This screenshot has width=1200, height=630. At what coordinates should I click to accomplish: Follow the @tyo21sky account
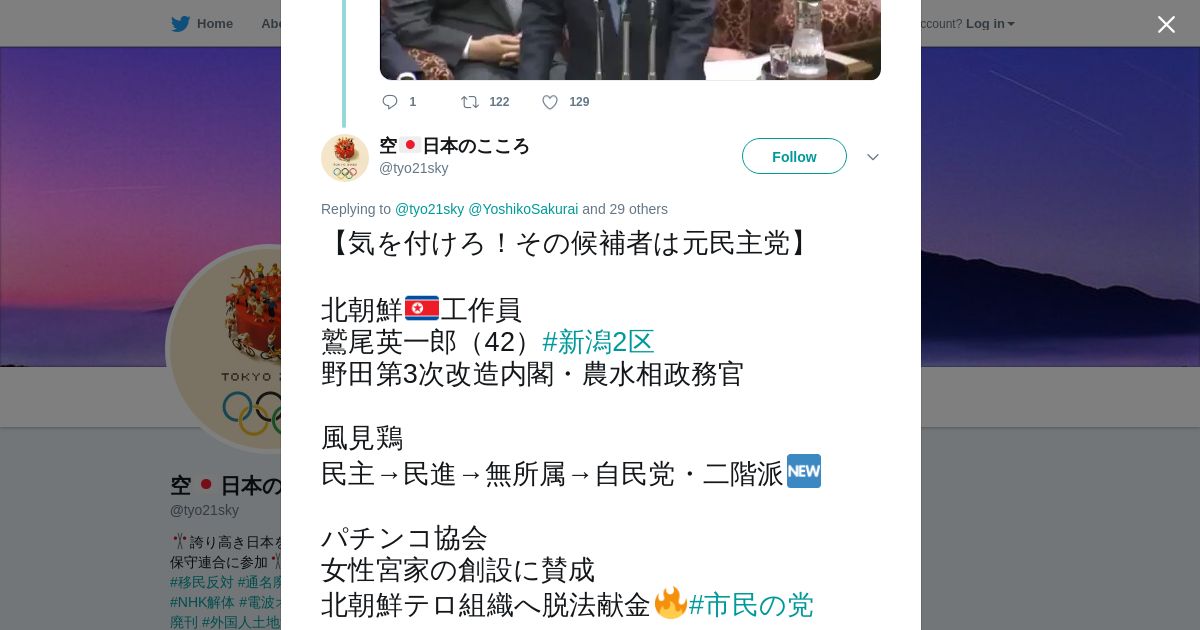pyautogui.click(x=794, y=156)
